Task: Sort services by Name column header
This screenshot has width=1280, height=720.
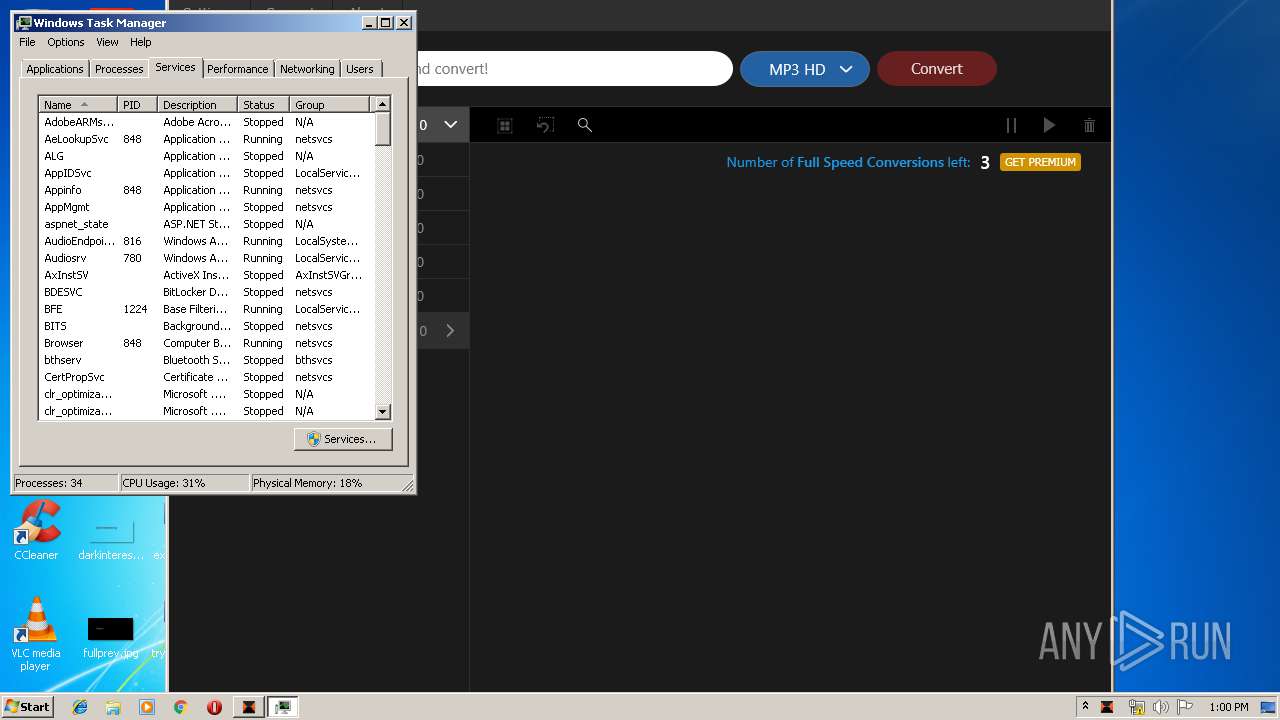Action: tap(78, 104)
